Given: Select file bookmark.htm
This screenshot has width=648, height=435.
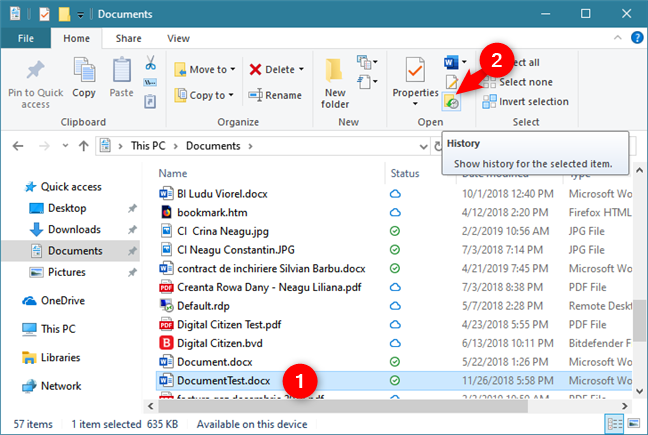Looking at the screenshot, I should (x=212, y=212).
